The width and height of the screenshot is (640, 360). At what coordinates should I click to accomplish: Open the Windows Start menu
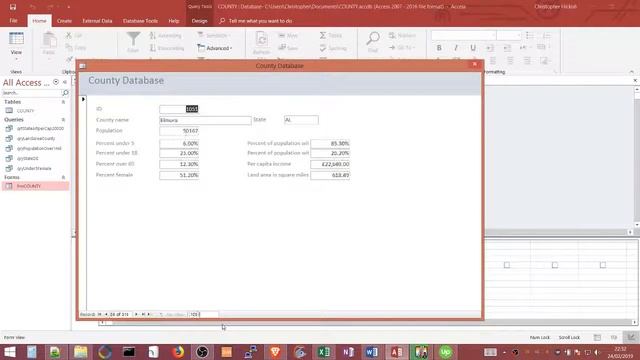[x=10, y=352]
